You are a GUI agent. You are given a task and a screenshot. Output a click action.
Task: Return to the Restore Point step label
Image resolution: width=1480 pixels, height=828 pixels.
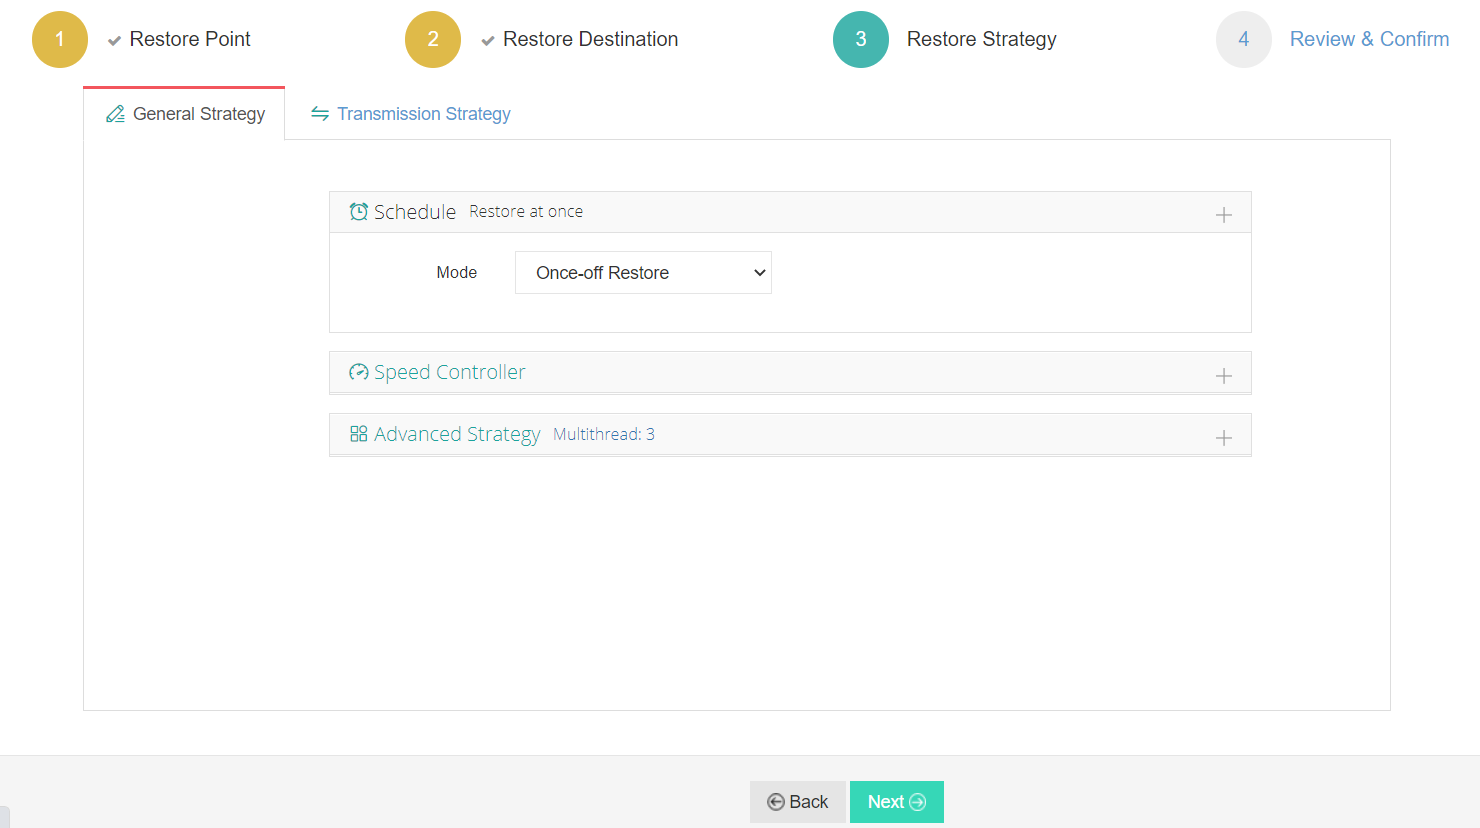(x=190, y=39)
